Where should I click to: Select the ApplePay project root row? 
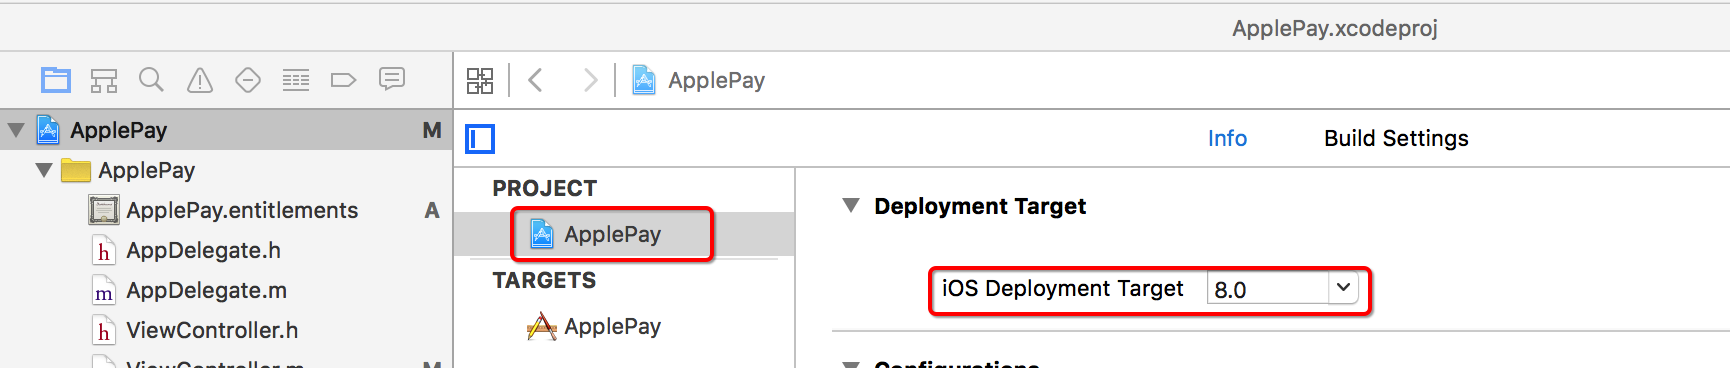coord(226,130)
